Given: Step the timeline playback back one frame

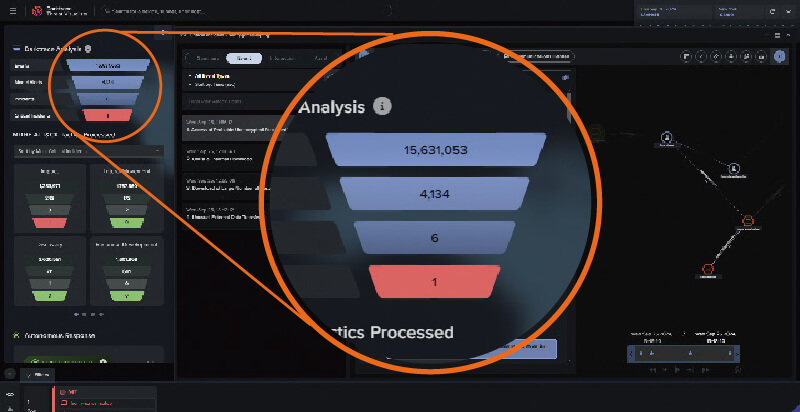Looking at the screenshot, I should 665,370.
